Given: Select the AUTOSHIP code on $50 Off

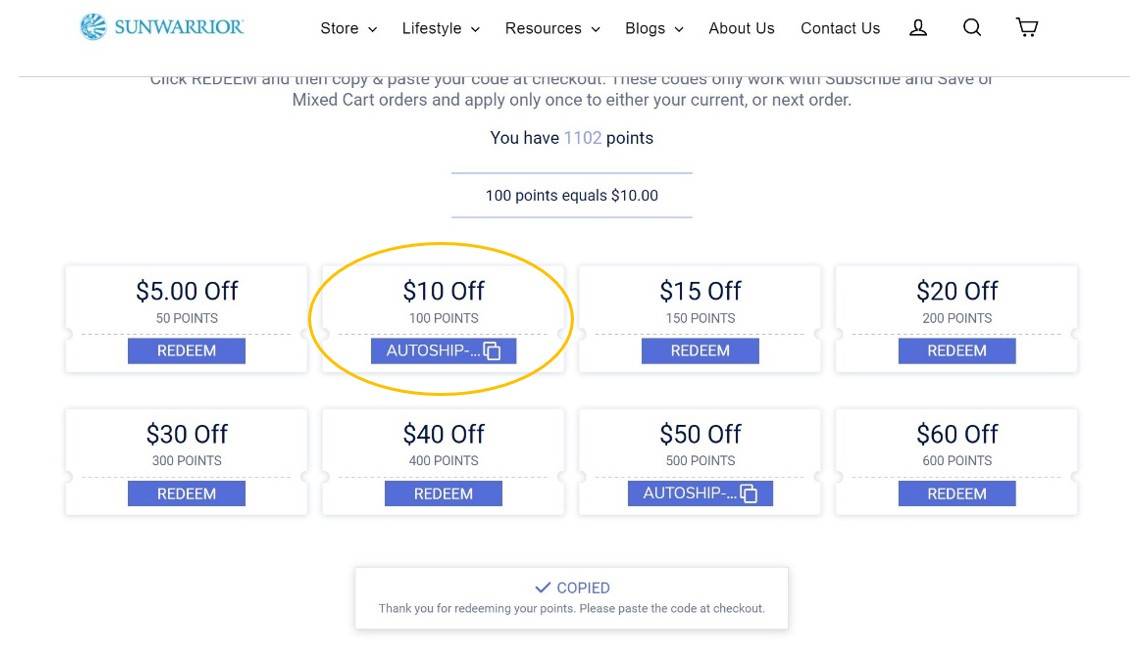Looking at the screenshot, I should coord(690,494).
